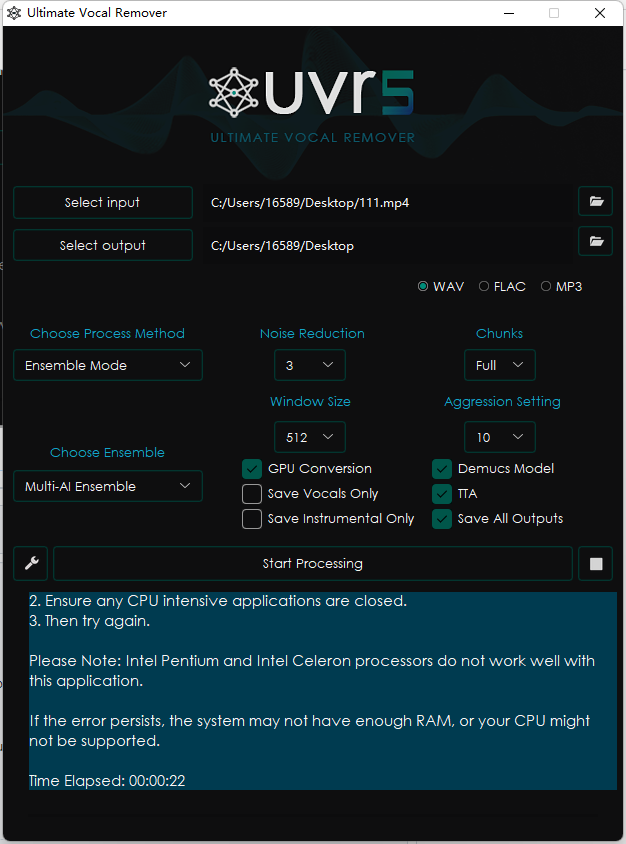The image size is (626, 844).
Task: Click 'Ensure any CPU intensive applications are closed' line
Action: (218, 601)
